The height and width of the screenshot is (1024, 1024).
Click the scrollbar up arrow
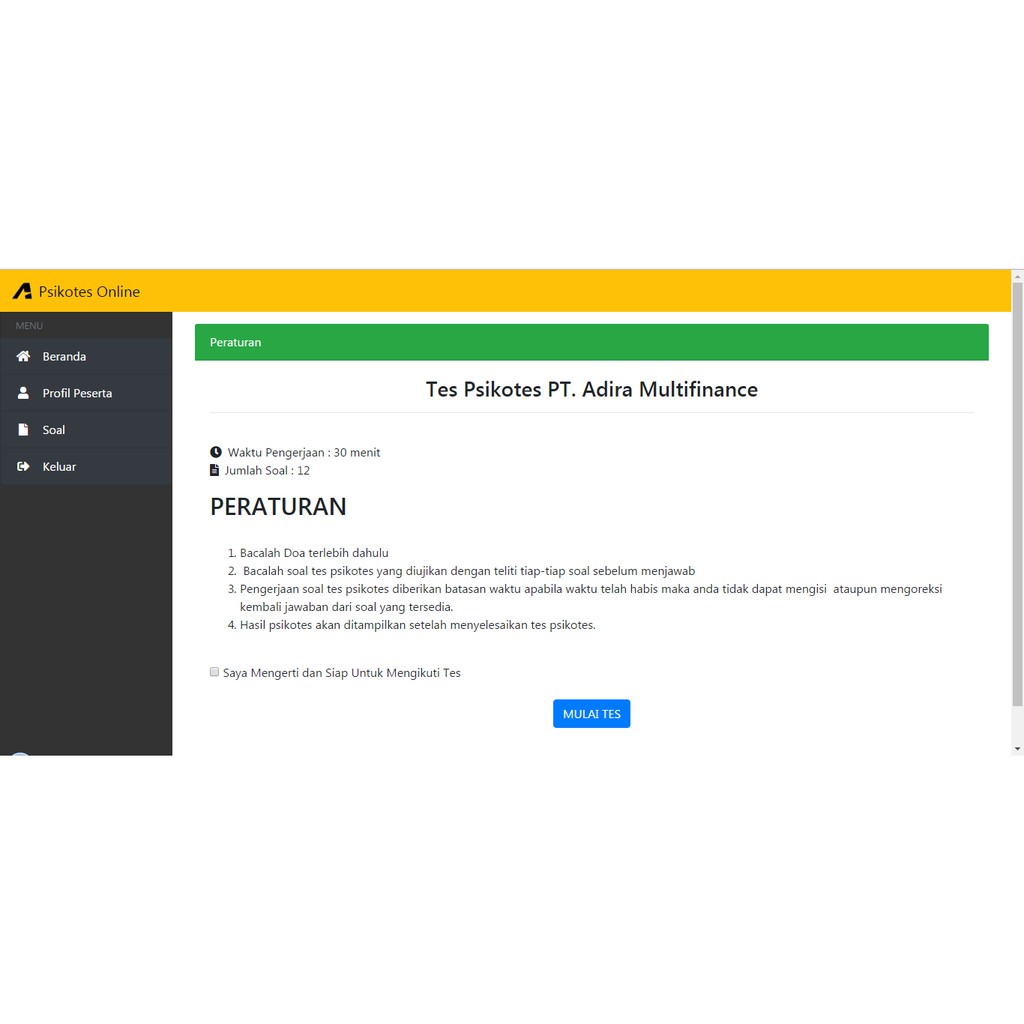tap(1017, 277)
